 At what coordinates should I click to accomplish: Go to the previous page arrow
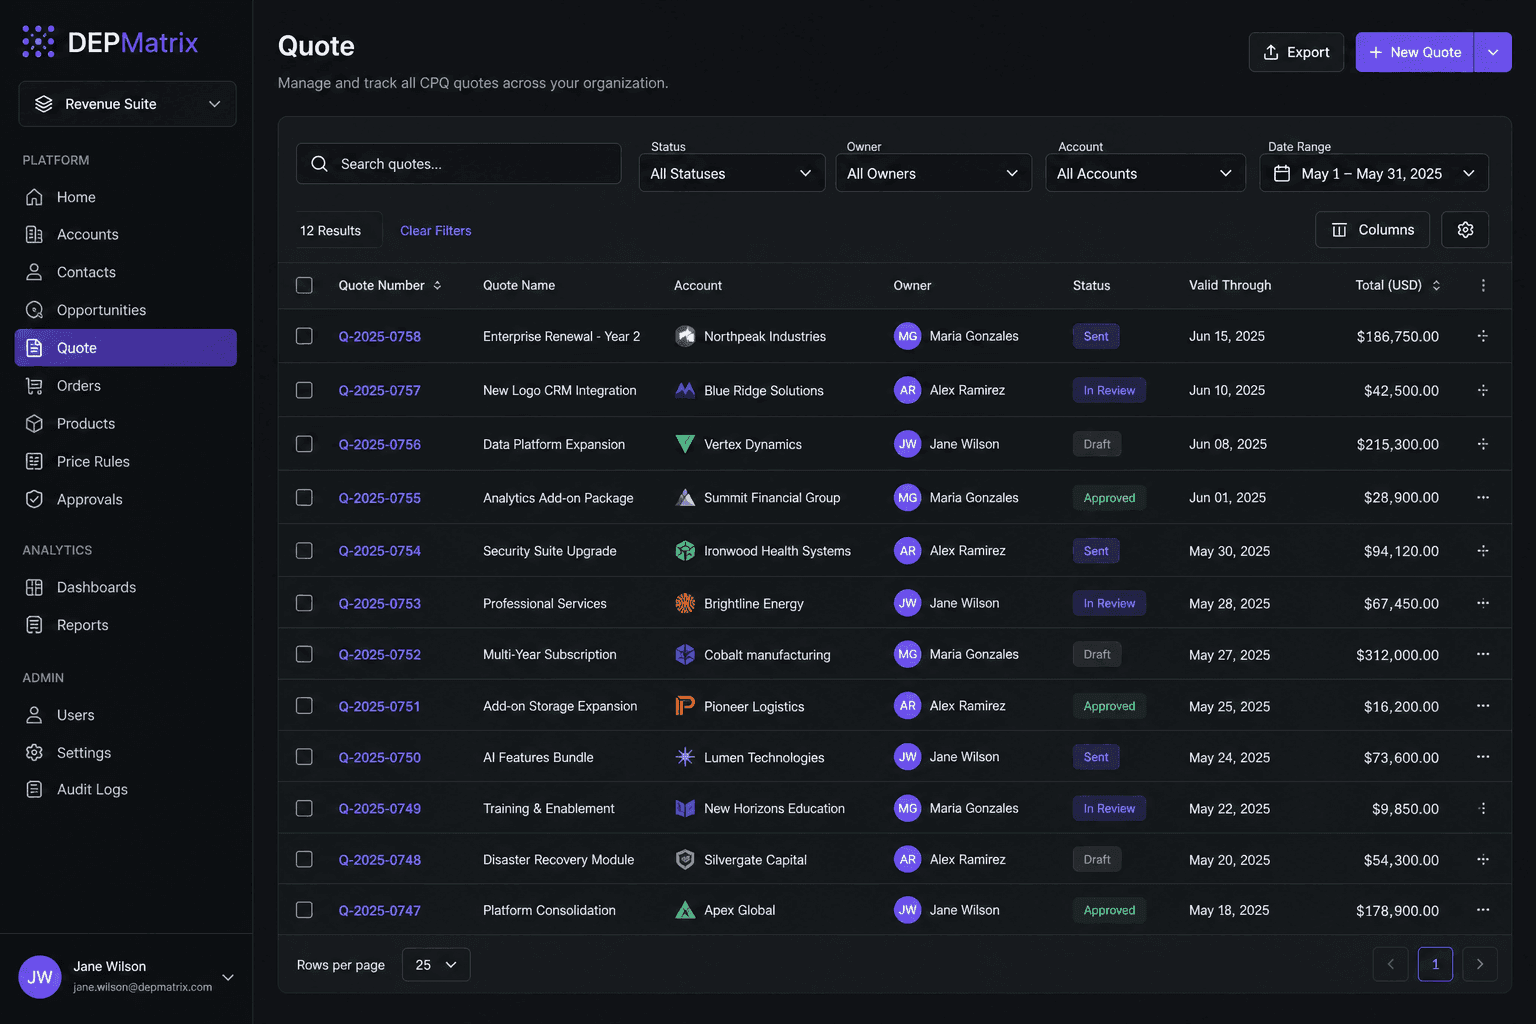1390,964
